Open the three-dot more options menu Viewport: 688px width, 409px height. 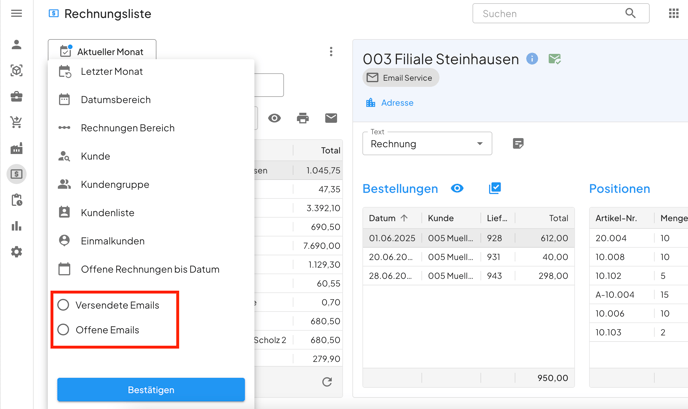(x=331, y=52)
